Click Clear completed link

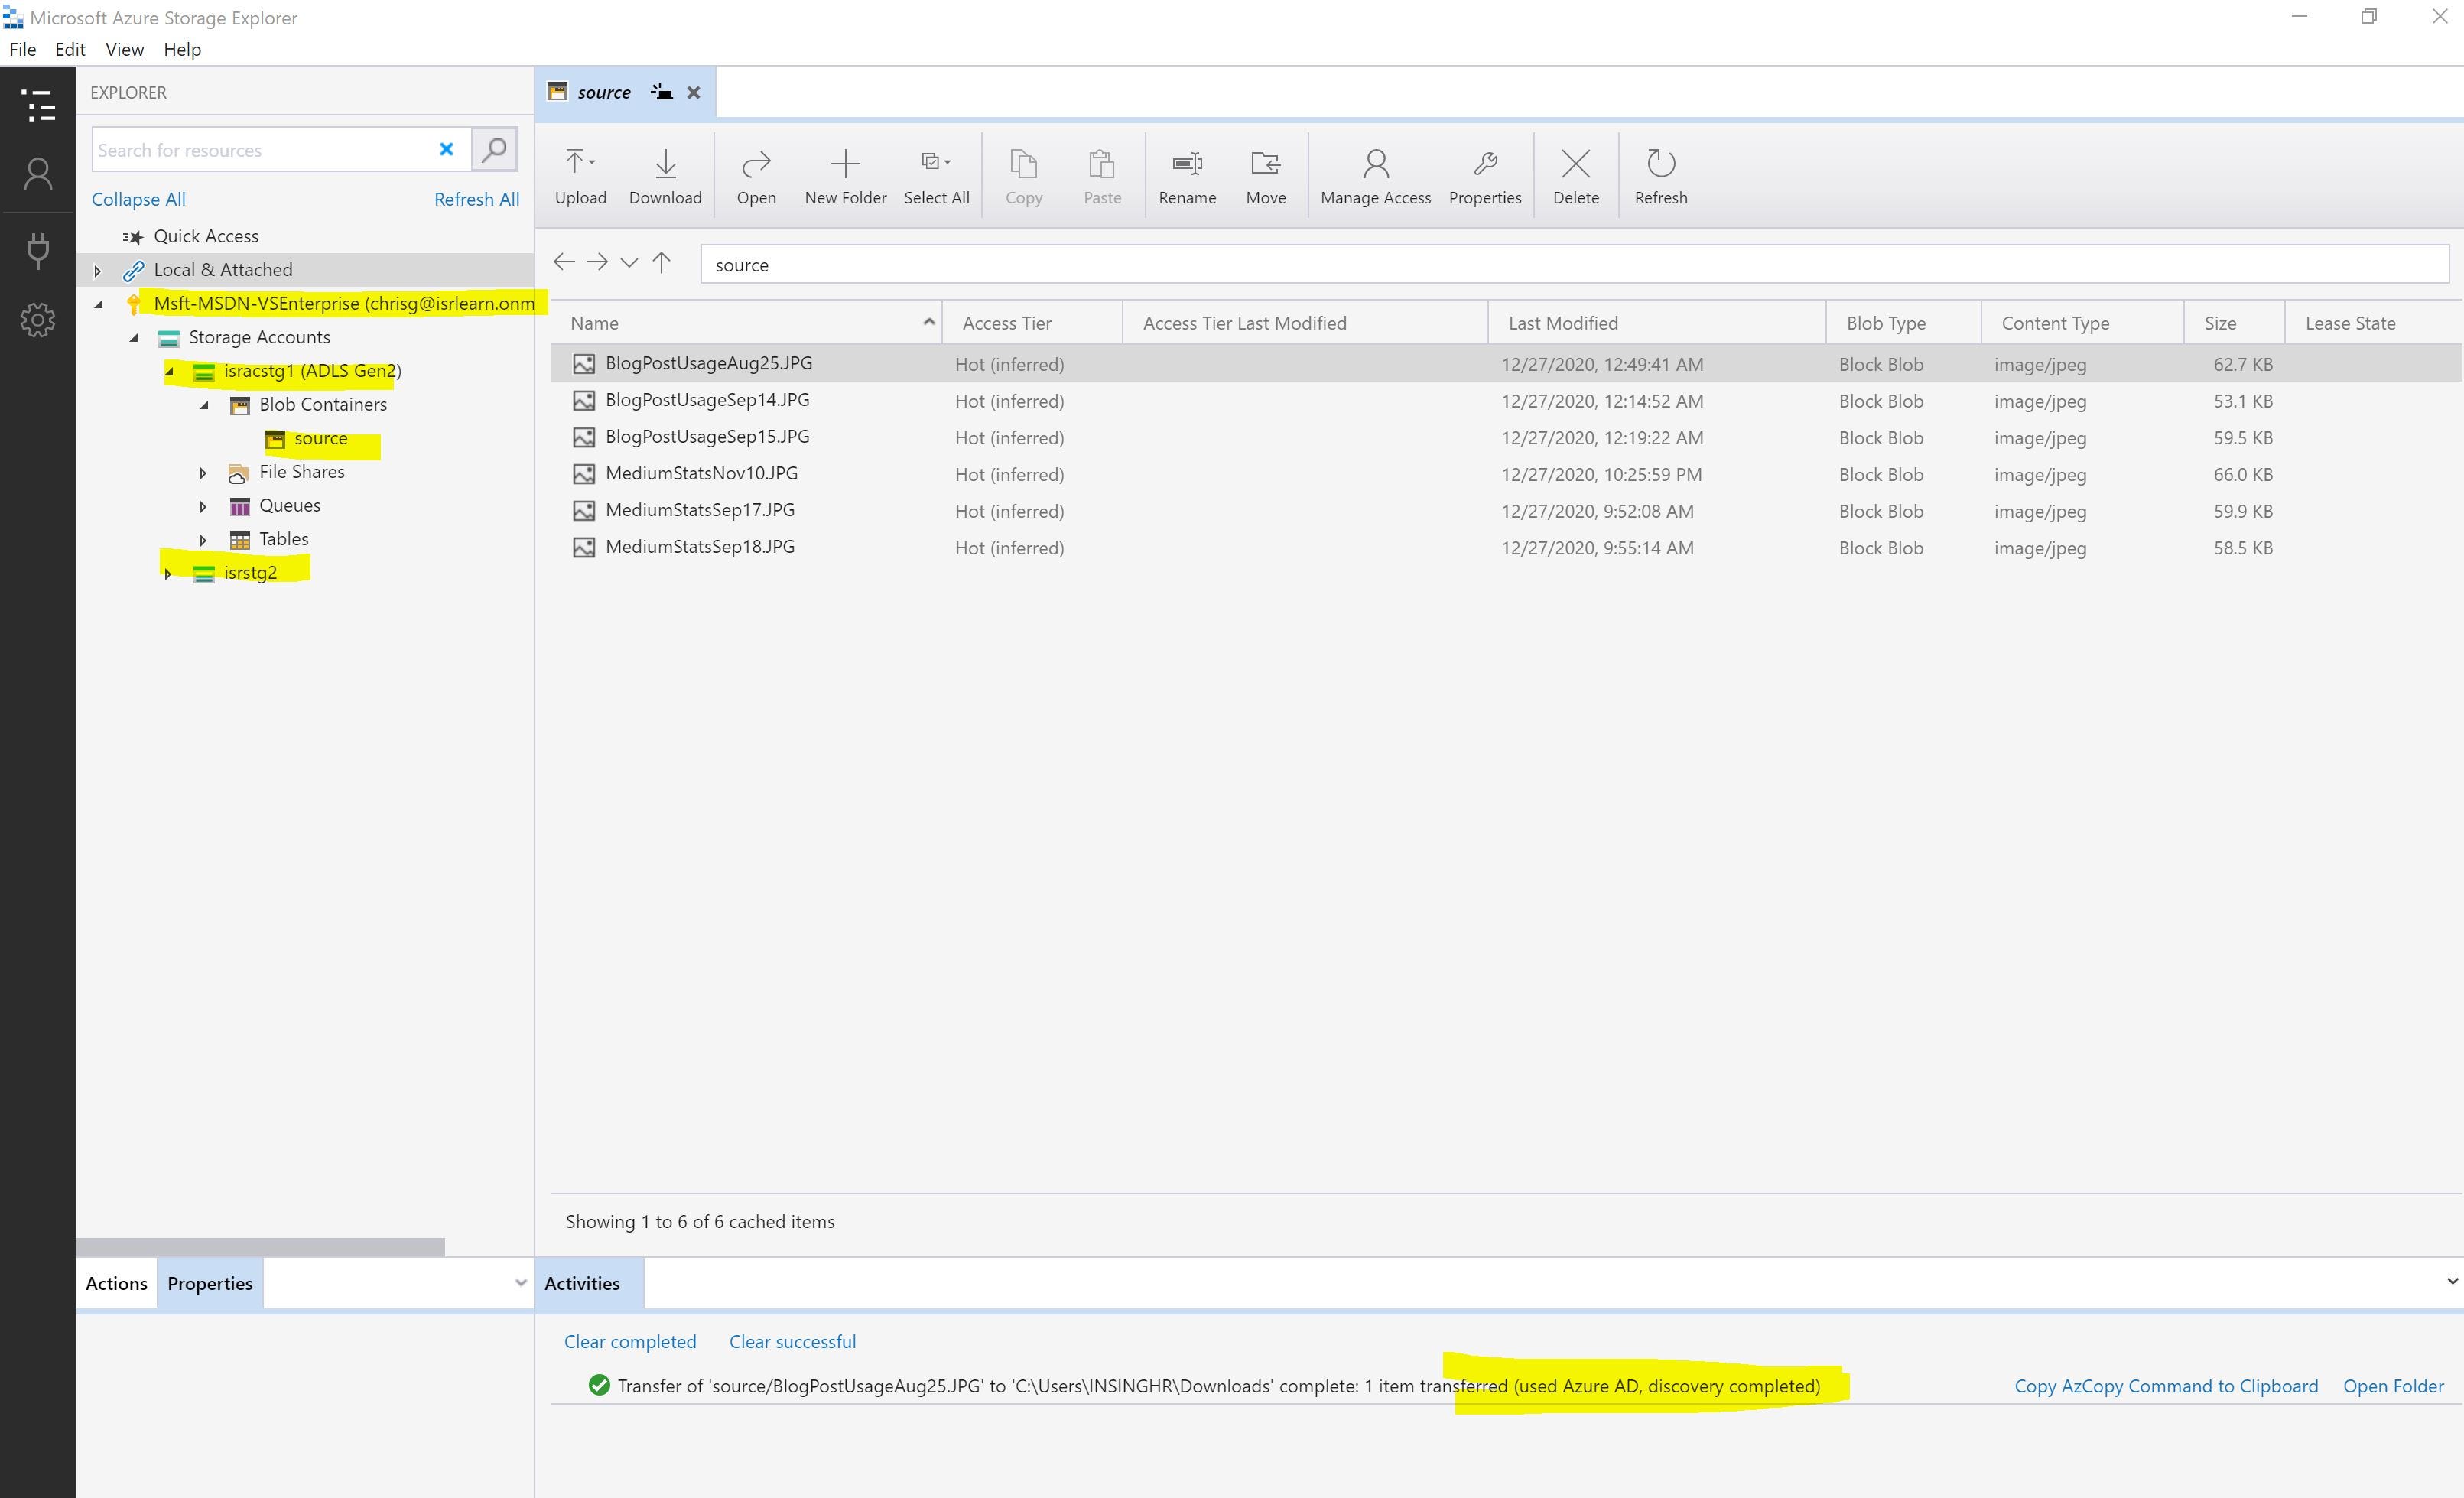(630, 1342)
